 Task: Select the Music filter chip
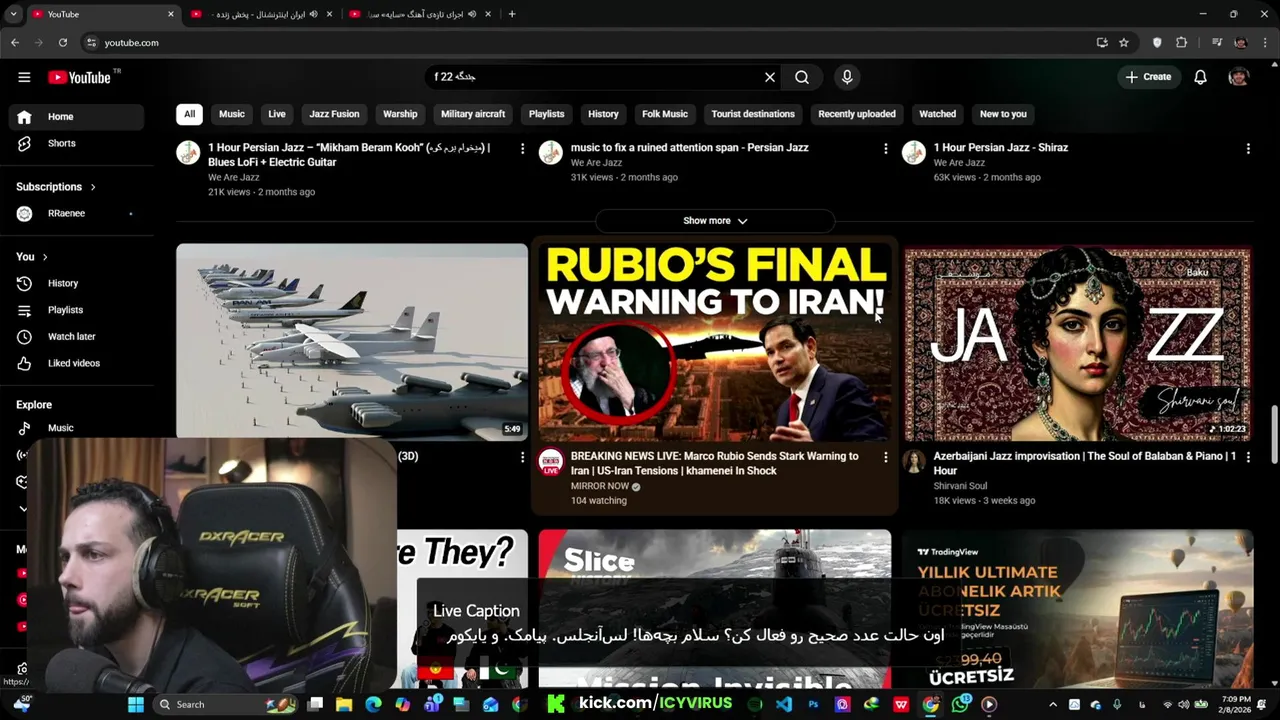pos(232,114)
